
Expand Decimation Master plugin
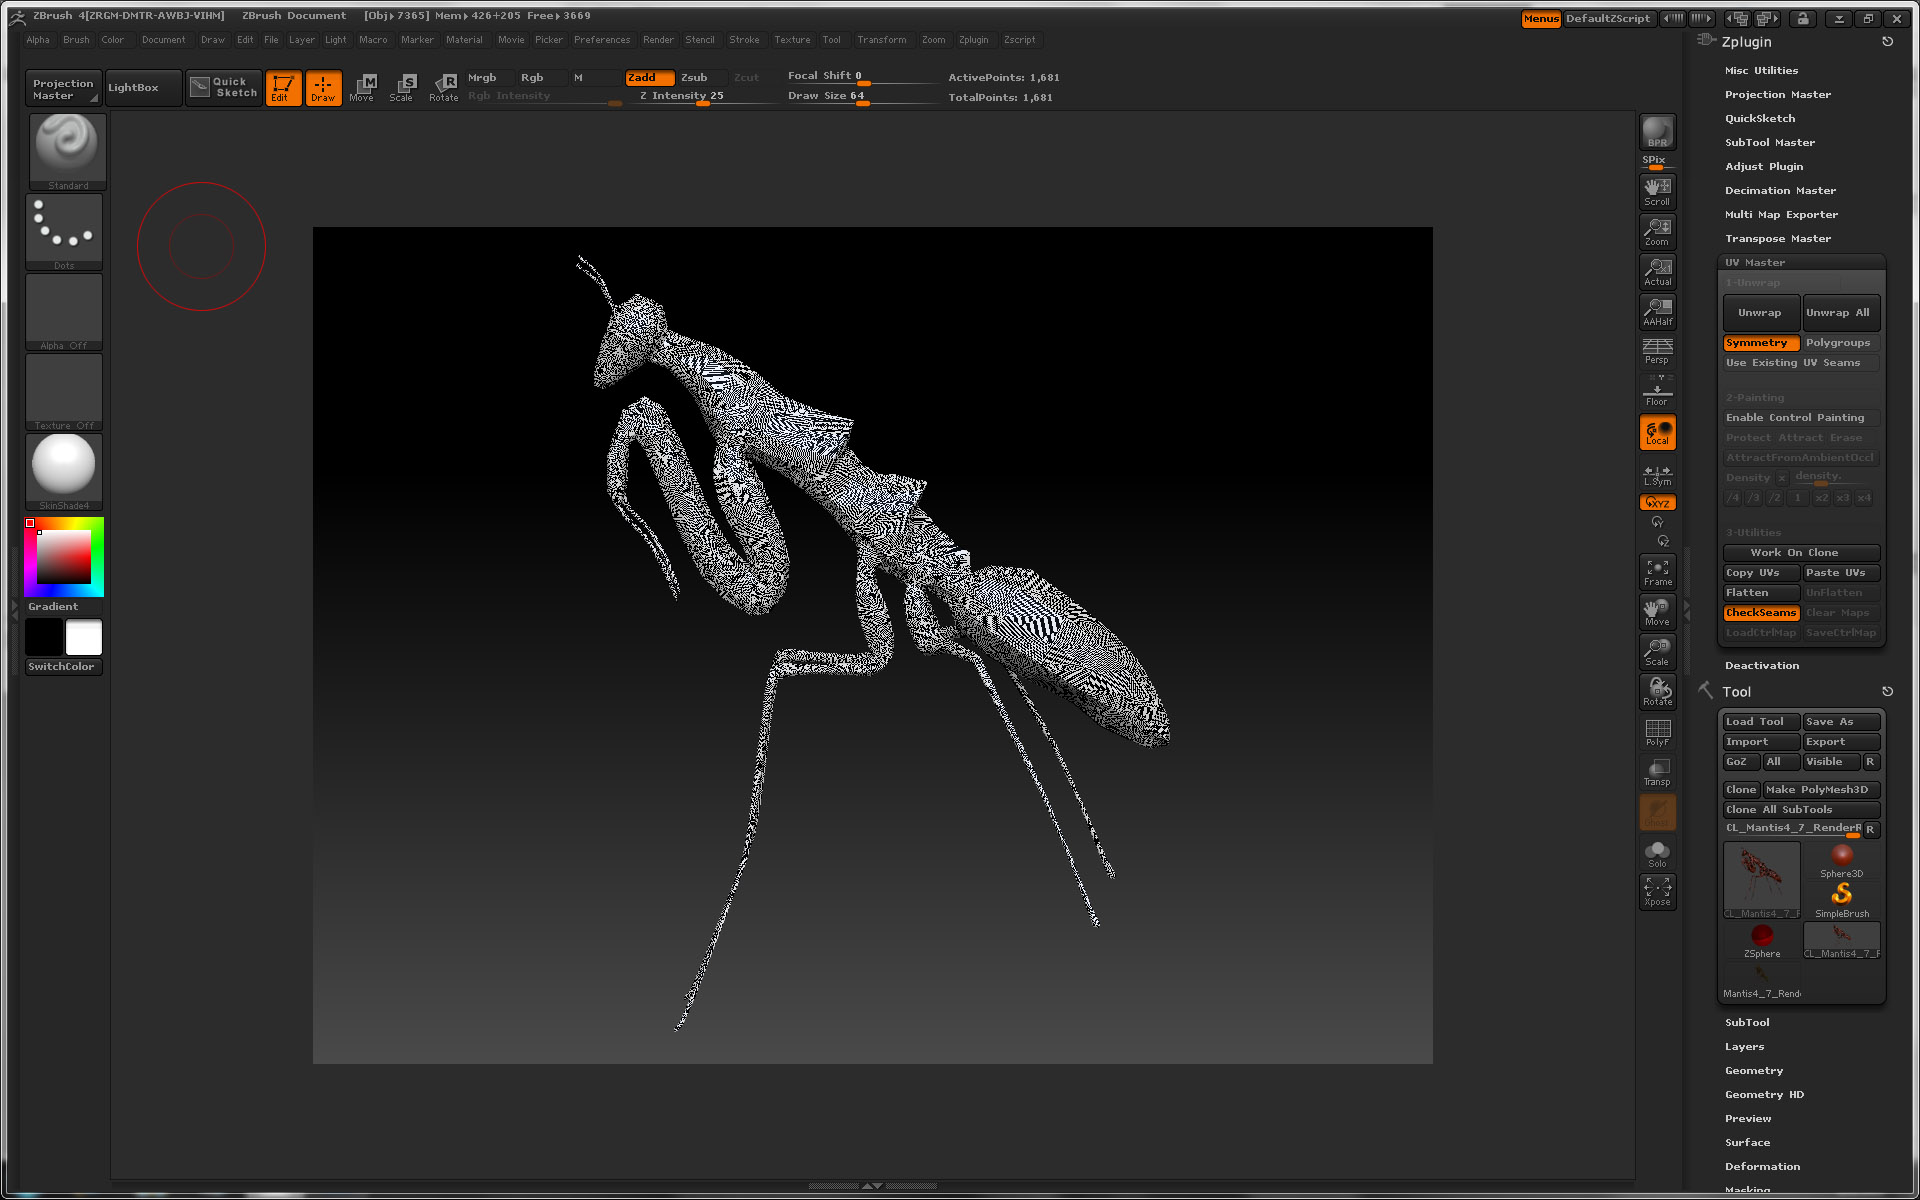pyautogui.click(x=1780, y=190)
